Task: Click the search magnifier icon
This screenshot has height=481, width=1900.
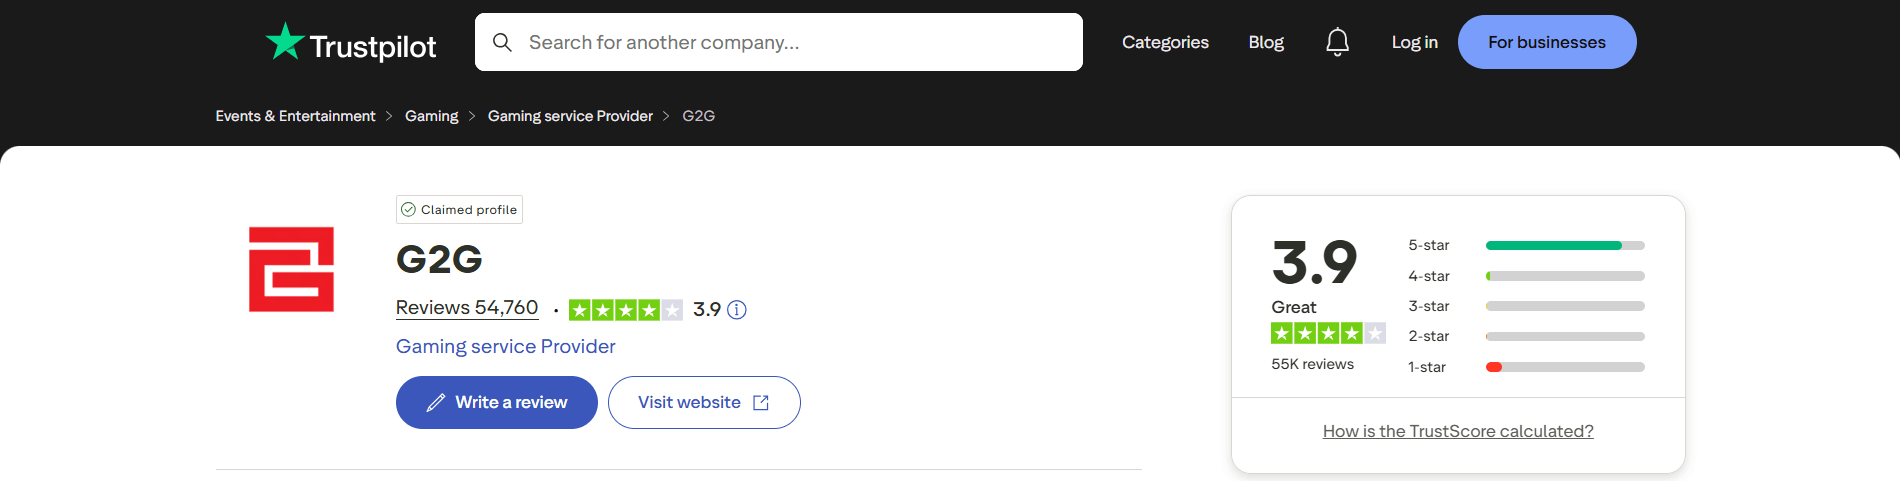Action: 502,42
